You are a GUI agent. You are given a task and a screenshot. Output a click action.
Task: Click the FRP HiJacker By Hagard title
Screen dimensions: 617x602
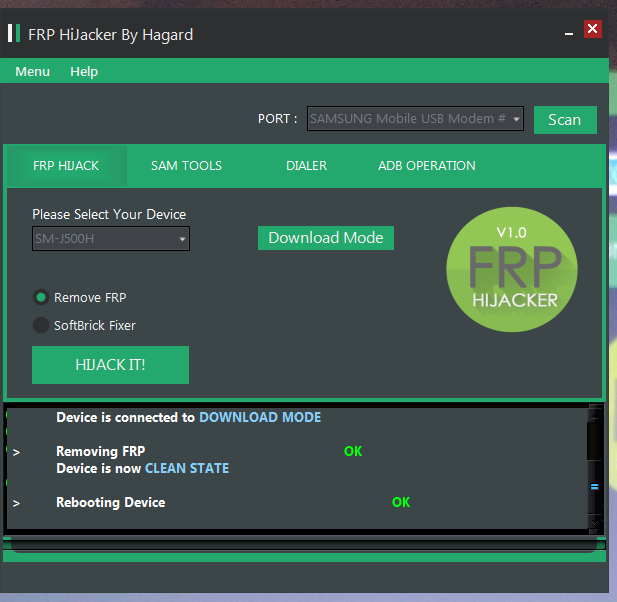coord(111,35)
